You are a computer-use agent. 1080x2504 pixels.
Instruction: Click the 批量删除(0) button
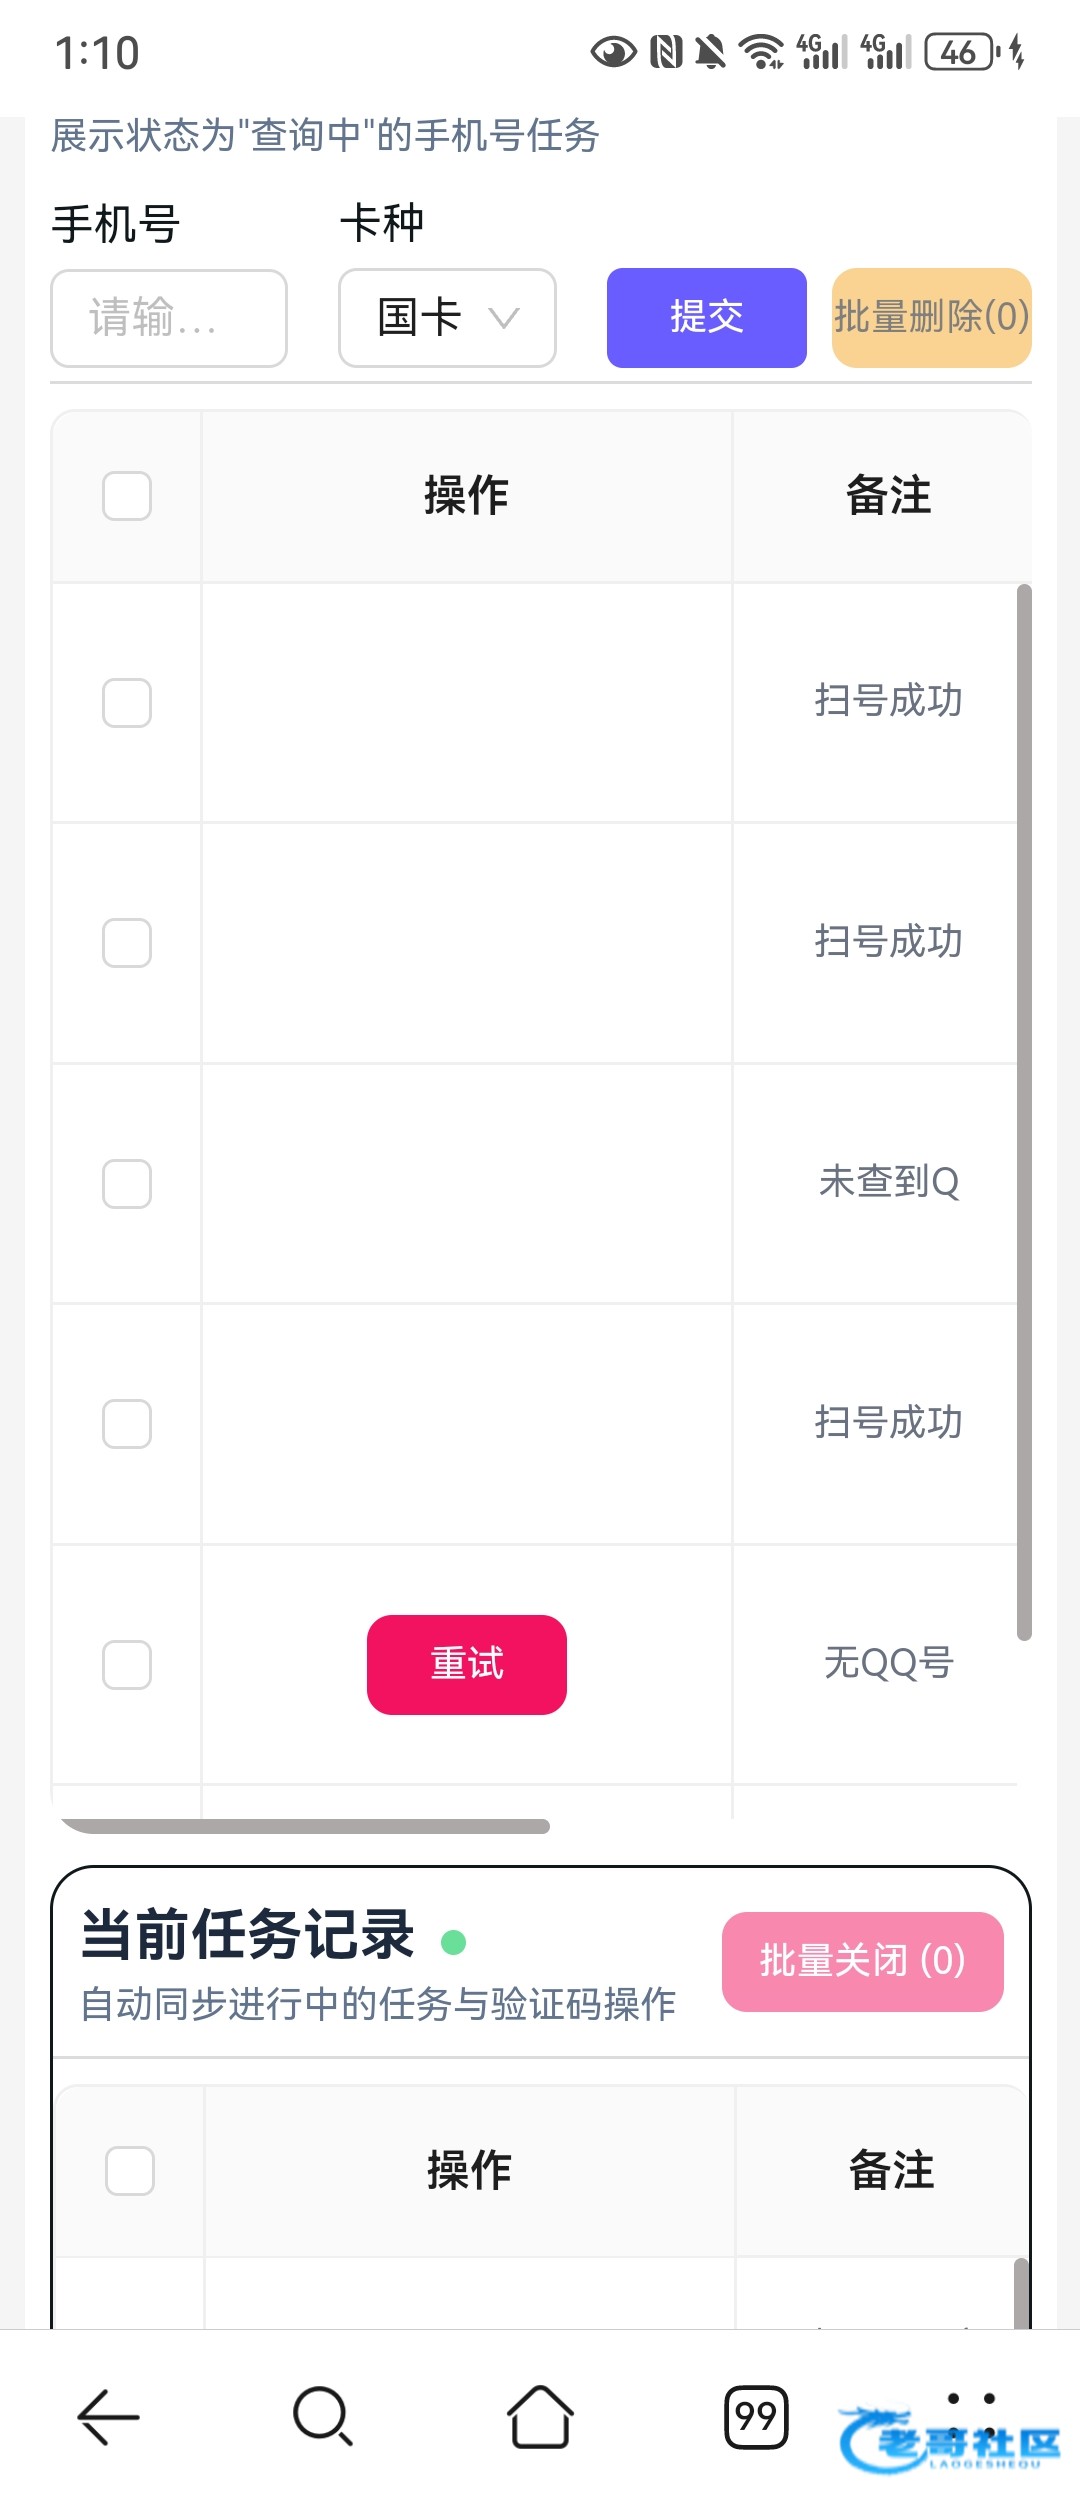pos(931,318)
